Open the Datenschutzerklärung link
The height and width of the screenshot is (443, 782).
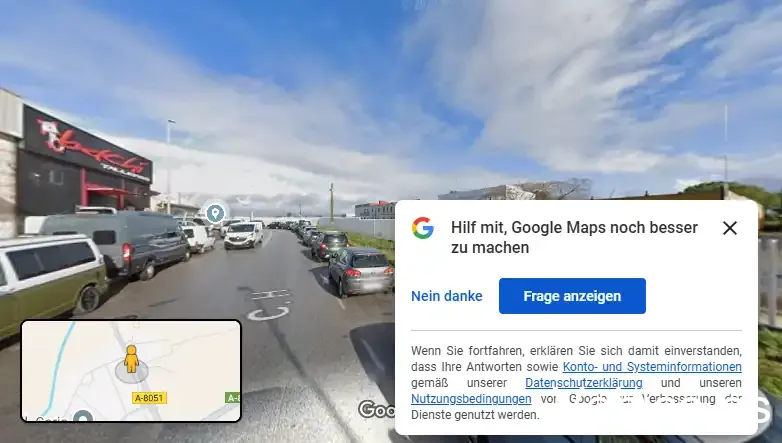click(x=584, y=383)
